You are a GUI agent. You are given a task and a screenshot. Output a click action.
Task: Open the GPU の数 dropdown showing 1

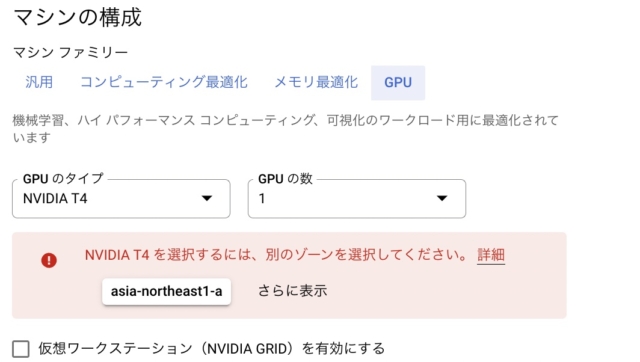click(357, 199)
